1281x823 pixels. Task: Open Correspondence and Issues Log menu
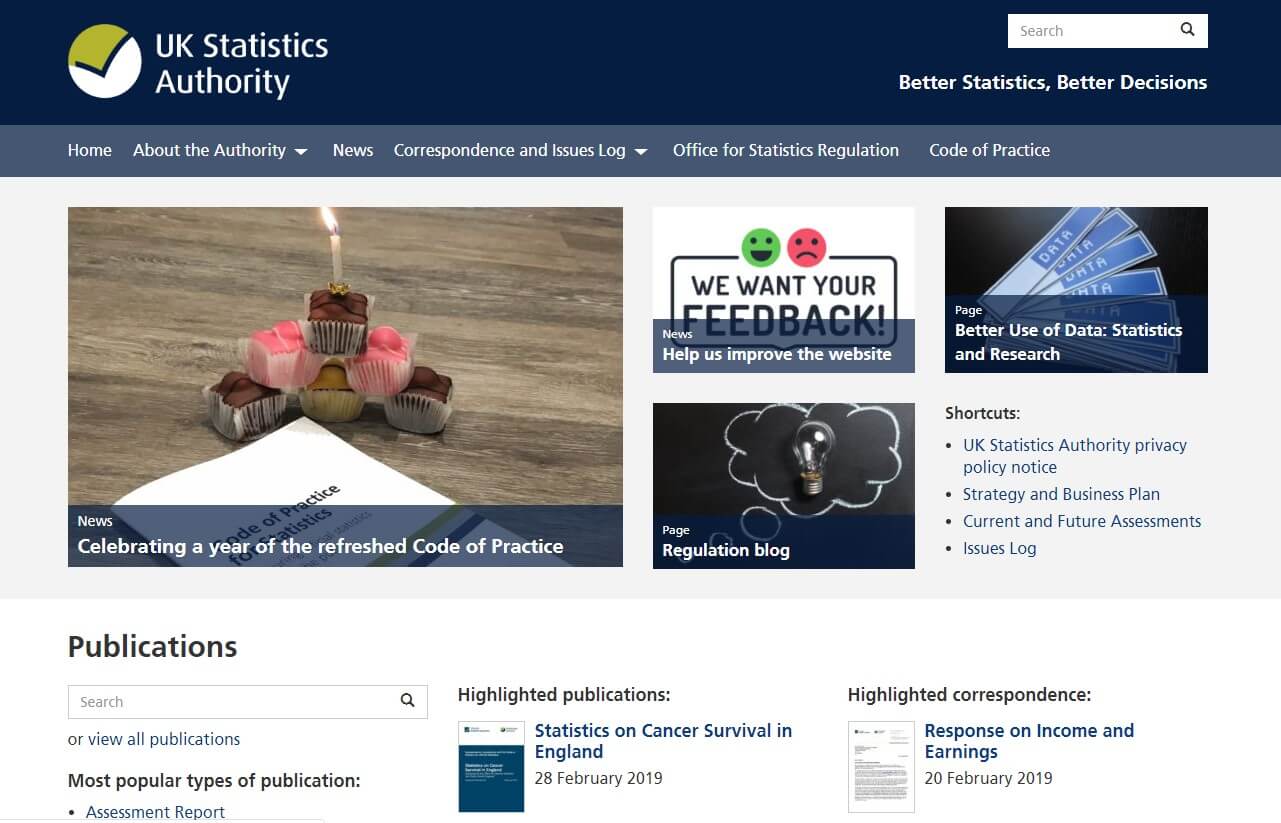click(x=509, y=150)
